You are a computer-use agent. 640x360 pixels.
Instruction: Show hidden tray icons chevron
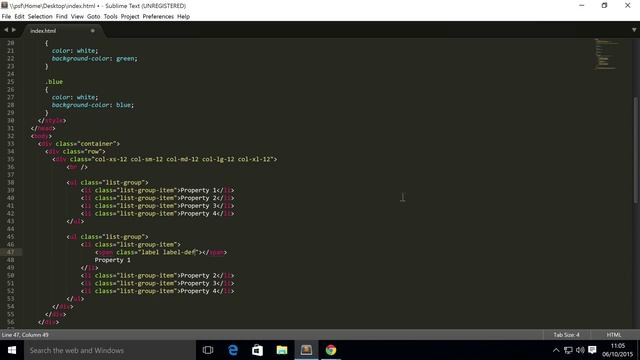pyautogui.click(x=556, y=350)
